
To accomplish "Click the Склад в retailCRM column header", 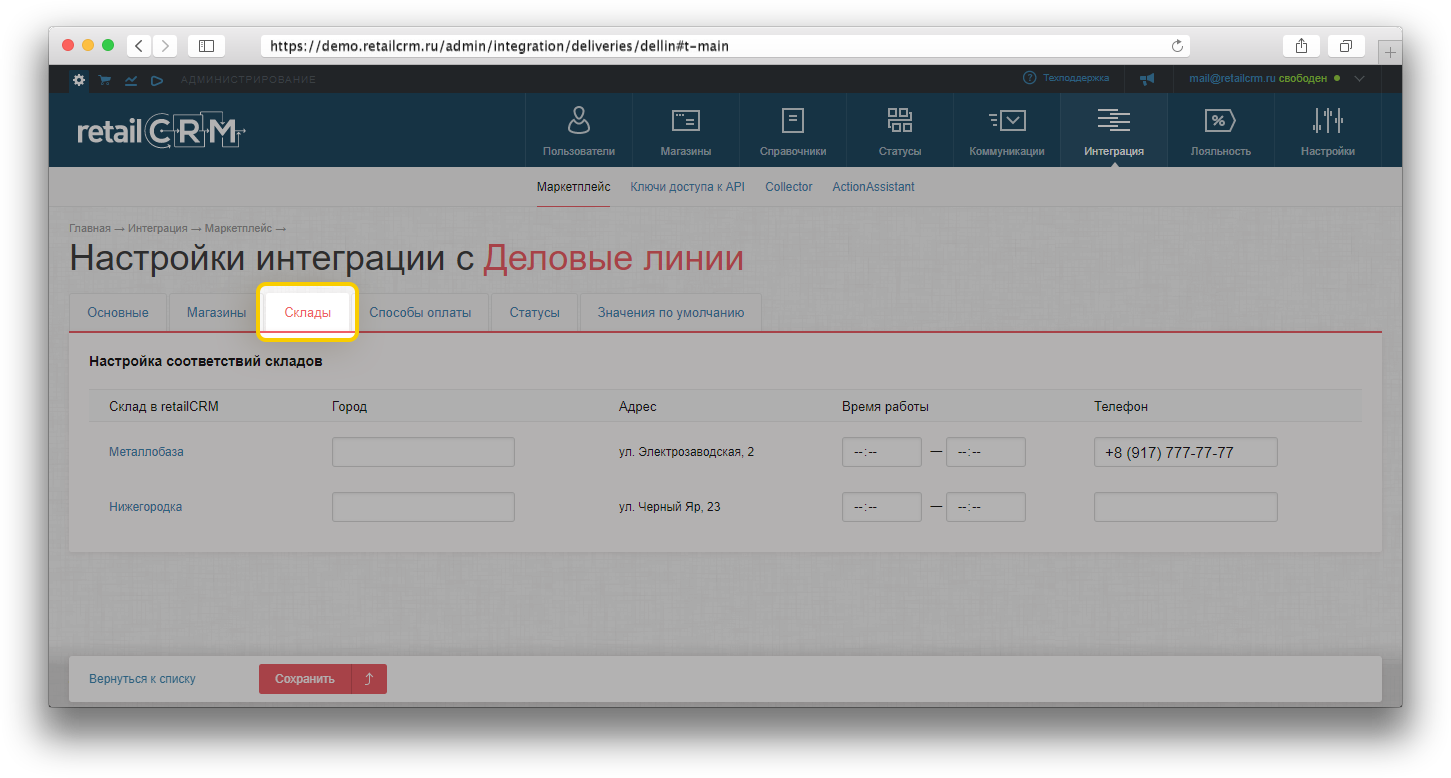I will 164,407.
